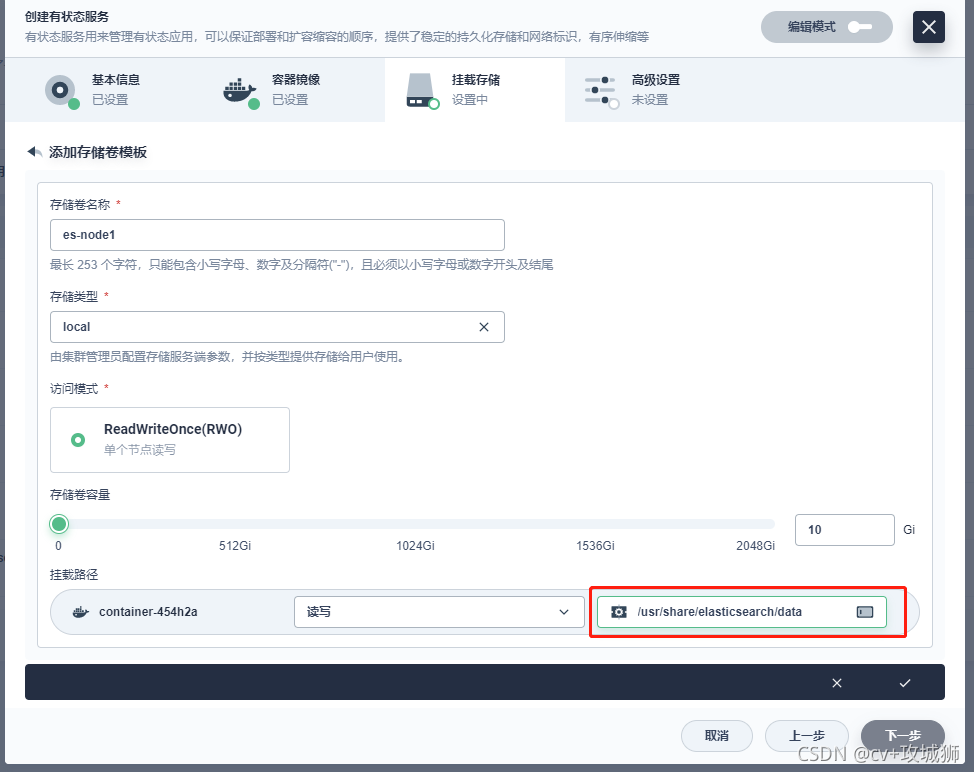Select ReadWriteOnce(RWO) access mode
The height and width of the screenshot is (772, 974).
pyautogui.click(x=168, y=439)
